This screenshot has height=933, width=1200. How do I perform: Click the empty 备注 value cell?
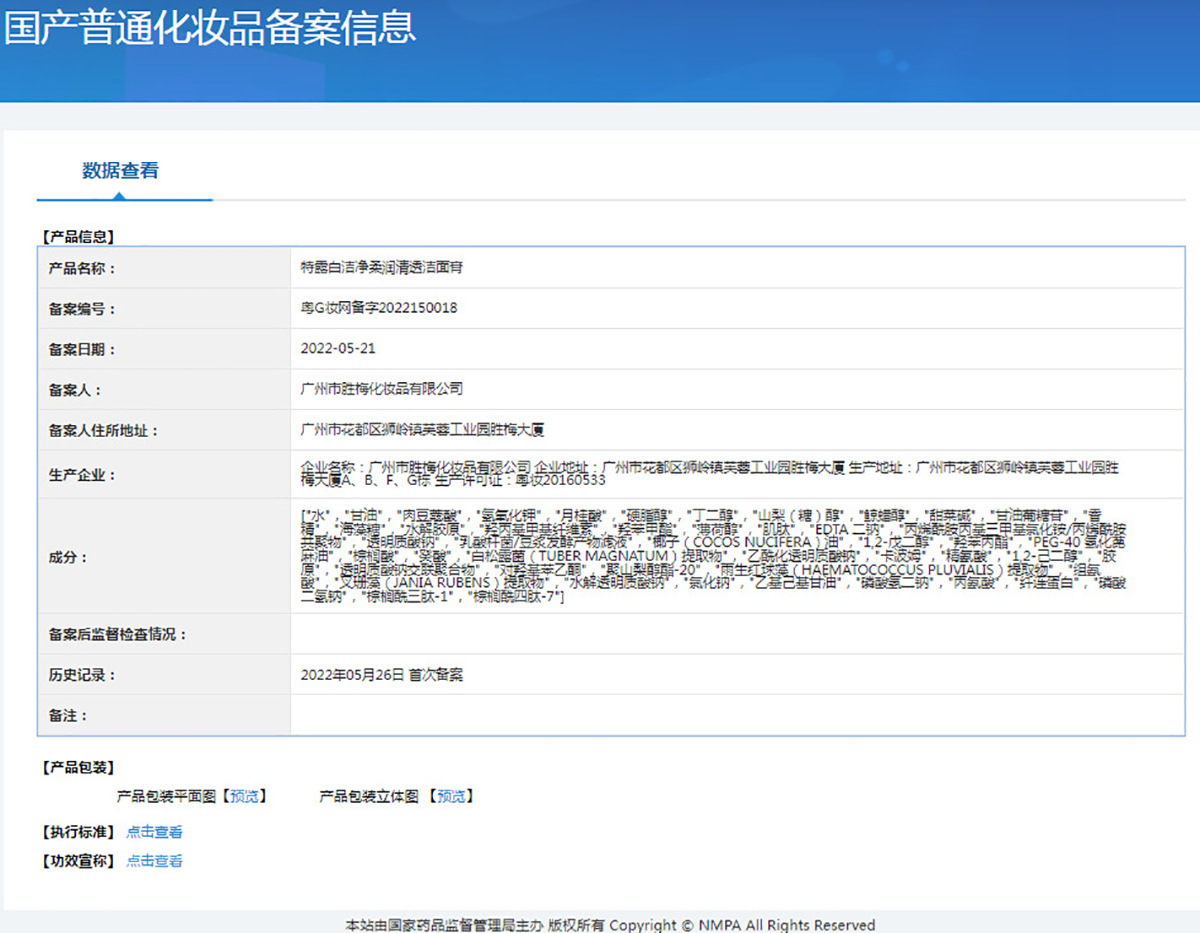736,715
